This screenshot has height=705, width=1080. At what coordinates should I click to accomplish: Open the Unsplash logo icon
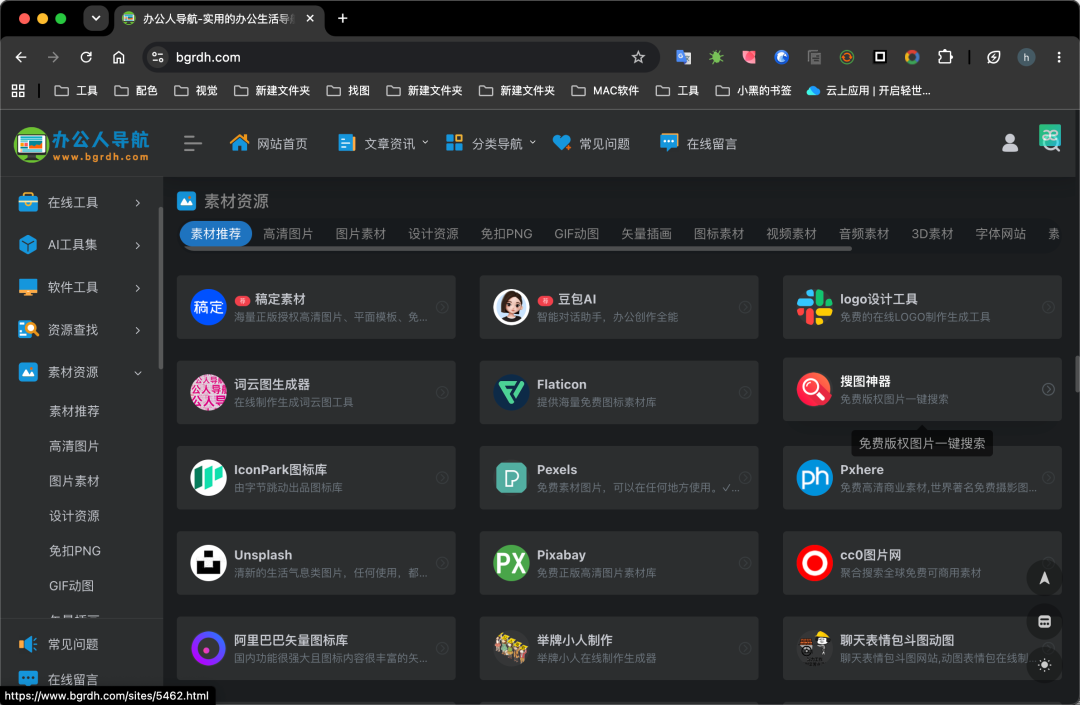(208, 563)
